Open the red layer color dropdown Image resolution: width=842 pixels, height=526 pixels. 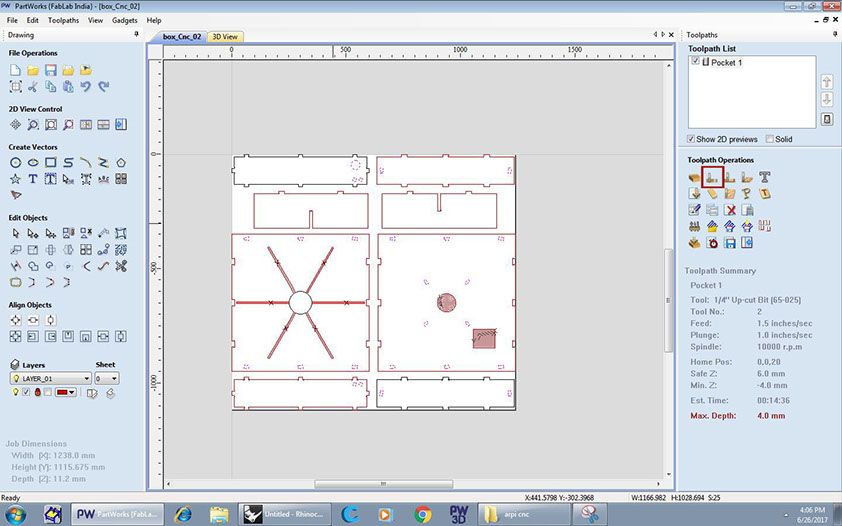click(x=66, y=393)
